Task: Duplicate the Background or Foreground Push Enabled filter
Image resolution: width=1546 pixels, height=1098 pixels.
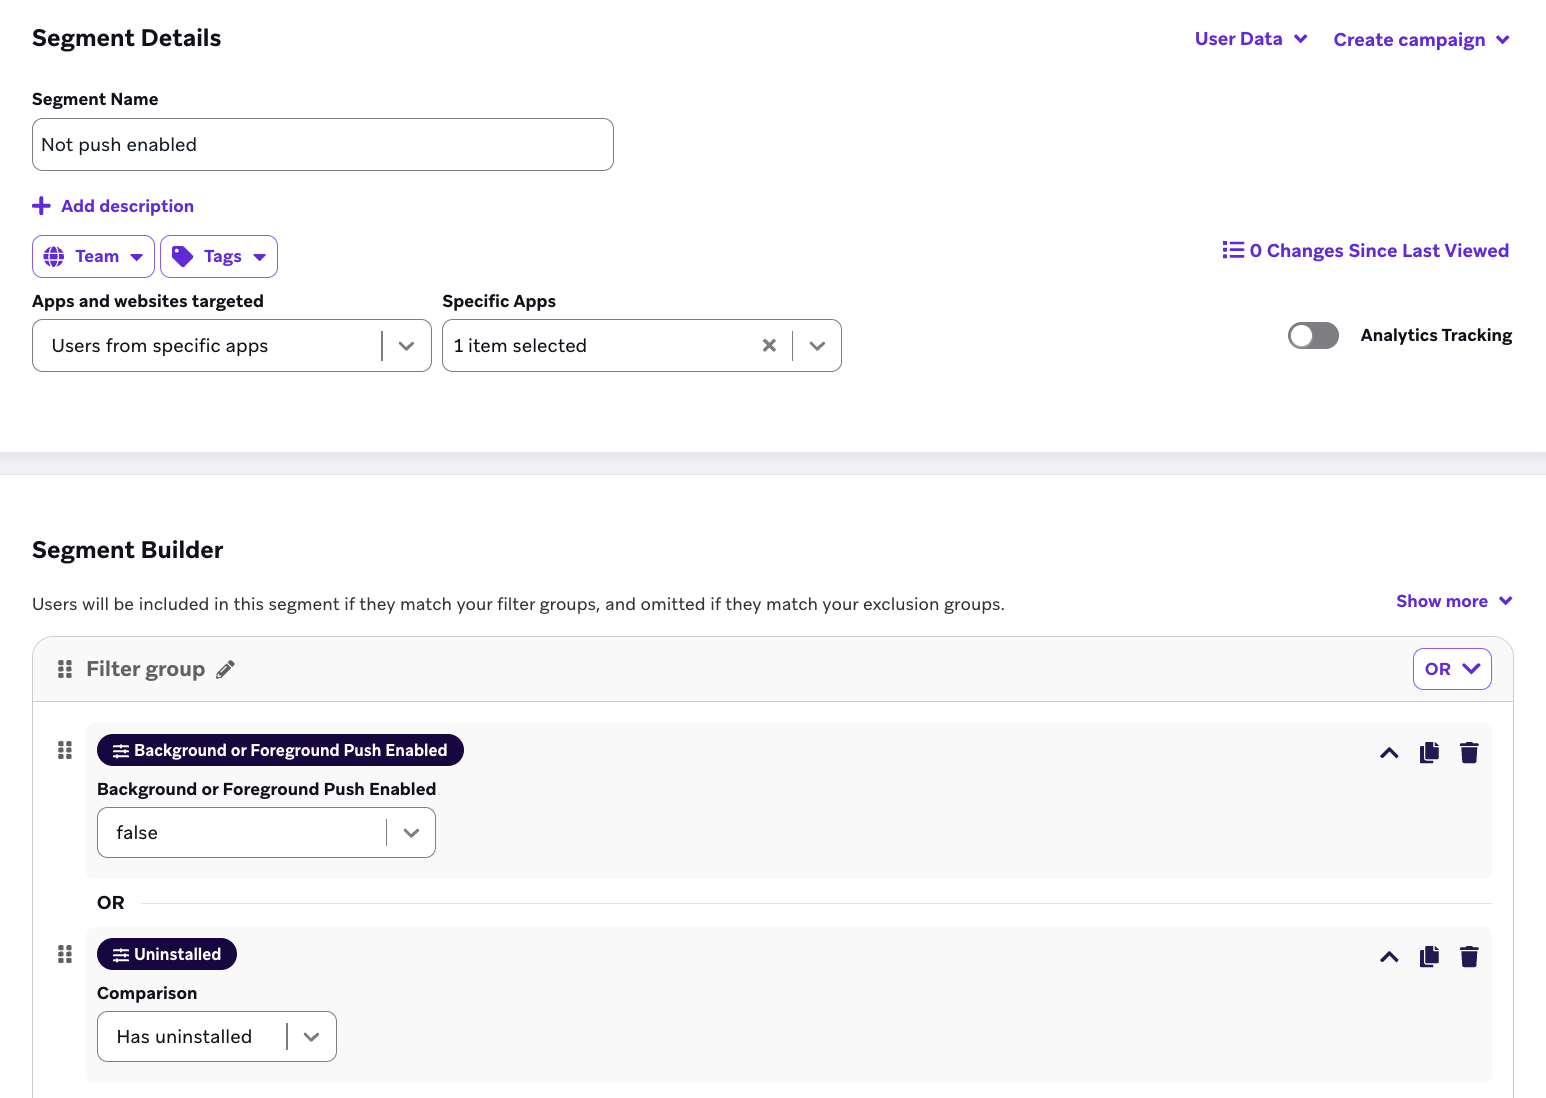Action: [x=1429, y=753]
